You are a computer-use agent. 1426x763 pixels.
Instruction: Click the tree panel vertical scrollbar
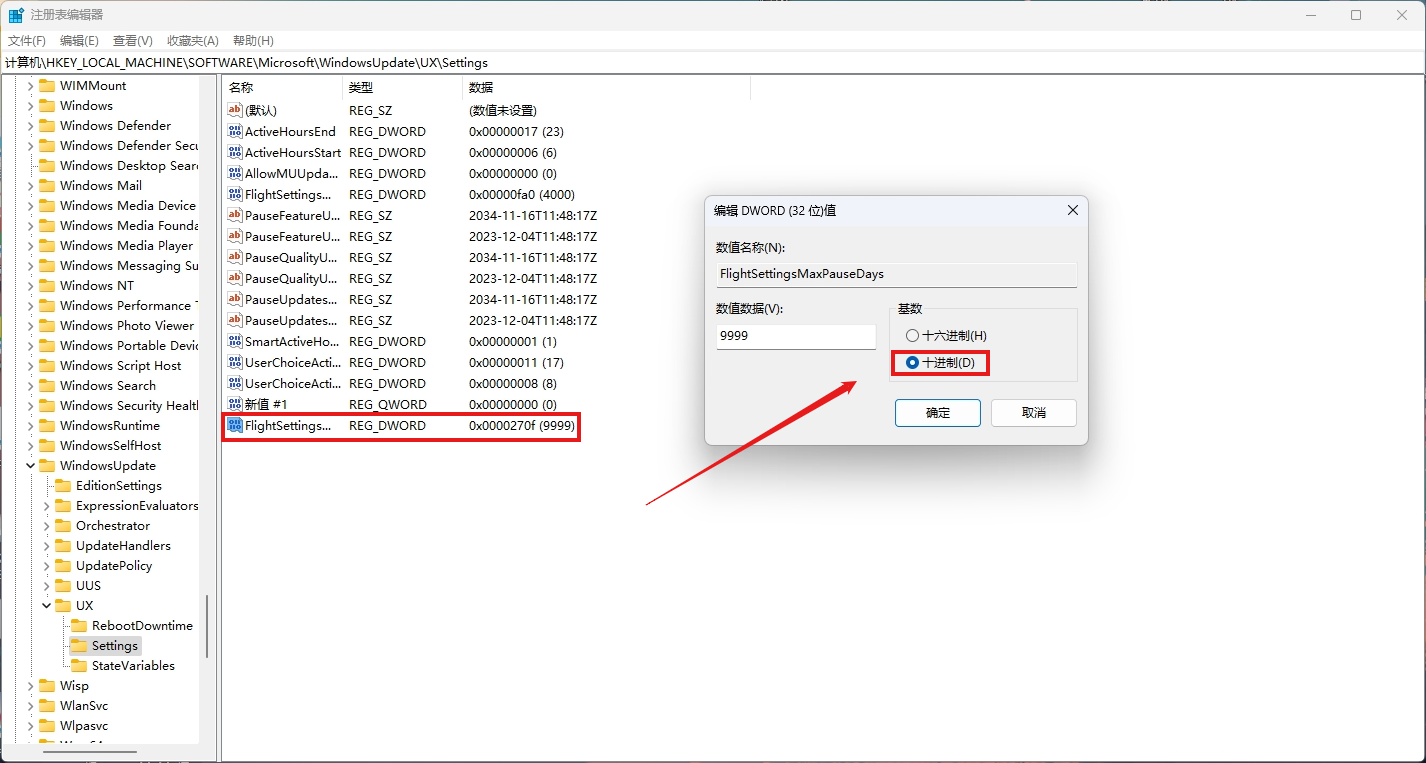[207, 625]
